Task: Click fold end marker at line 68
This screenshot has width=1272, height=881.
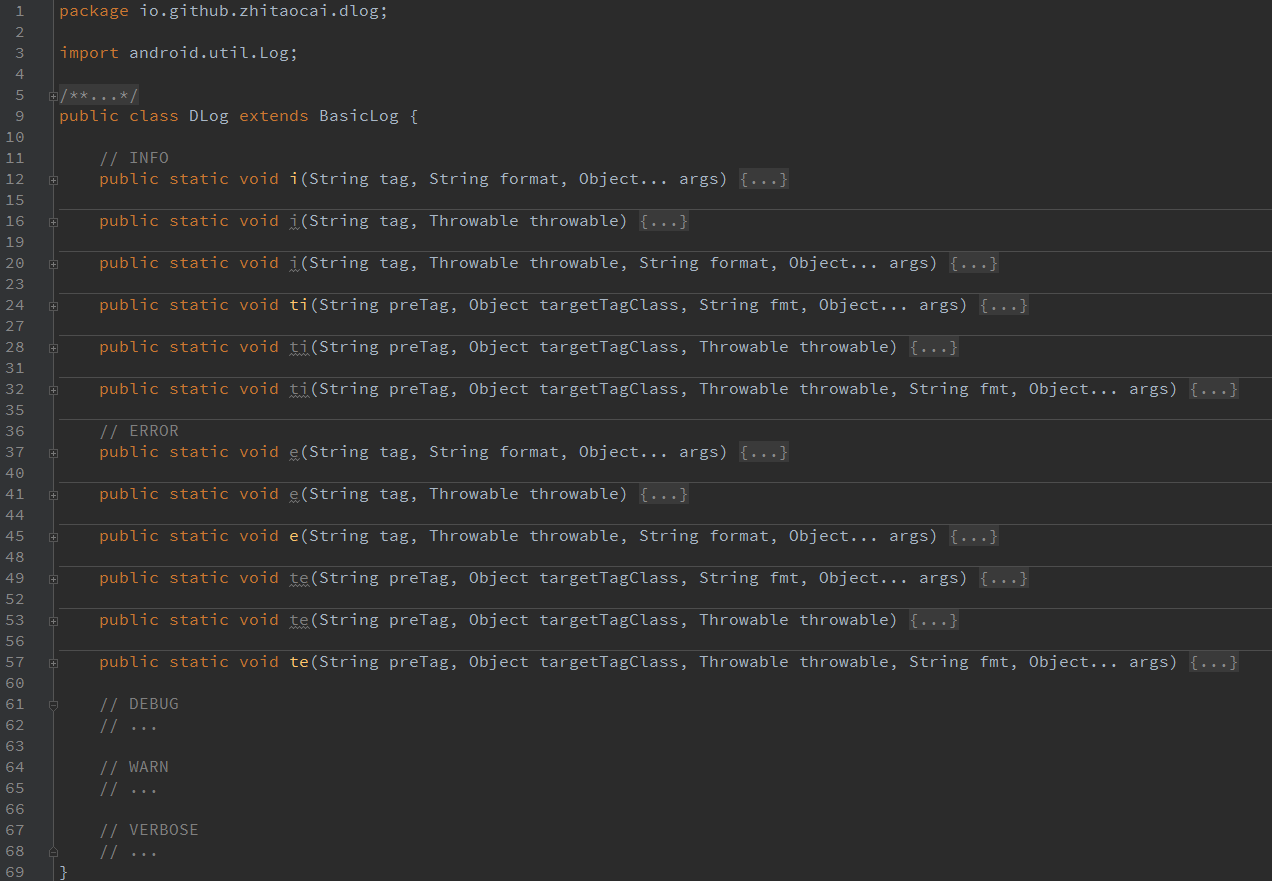Action: 53,852
